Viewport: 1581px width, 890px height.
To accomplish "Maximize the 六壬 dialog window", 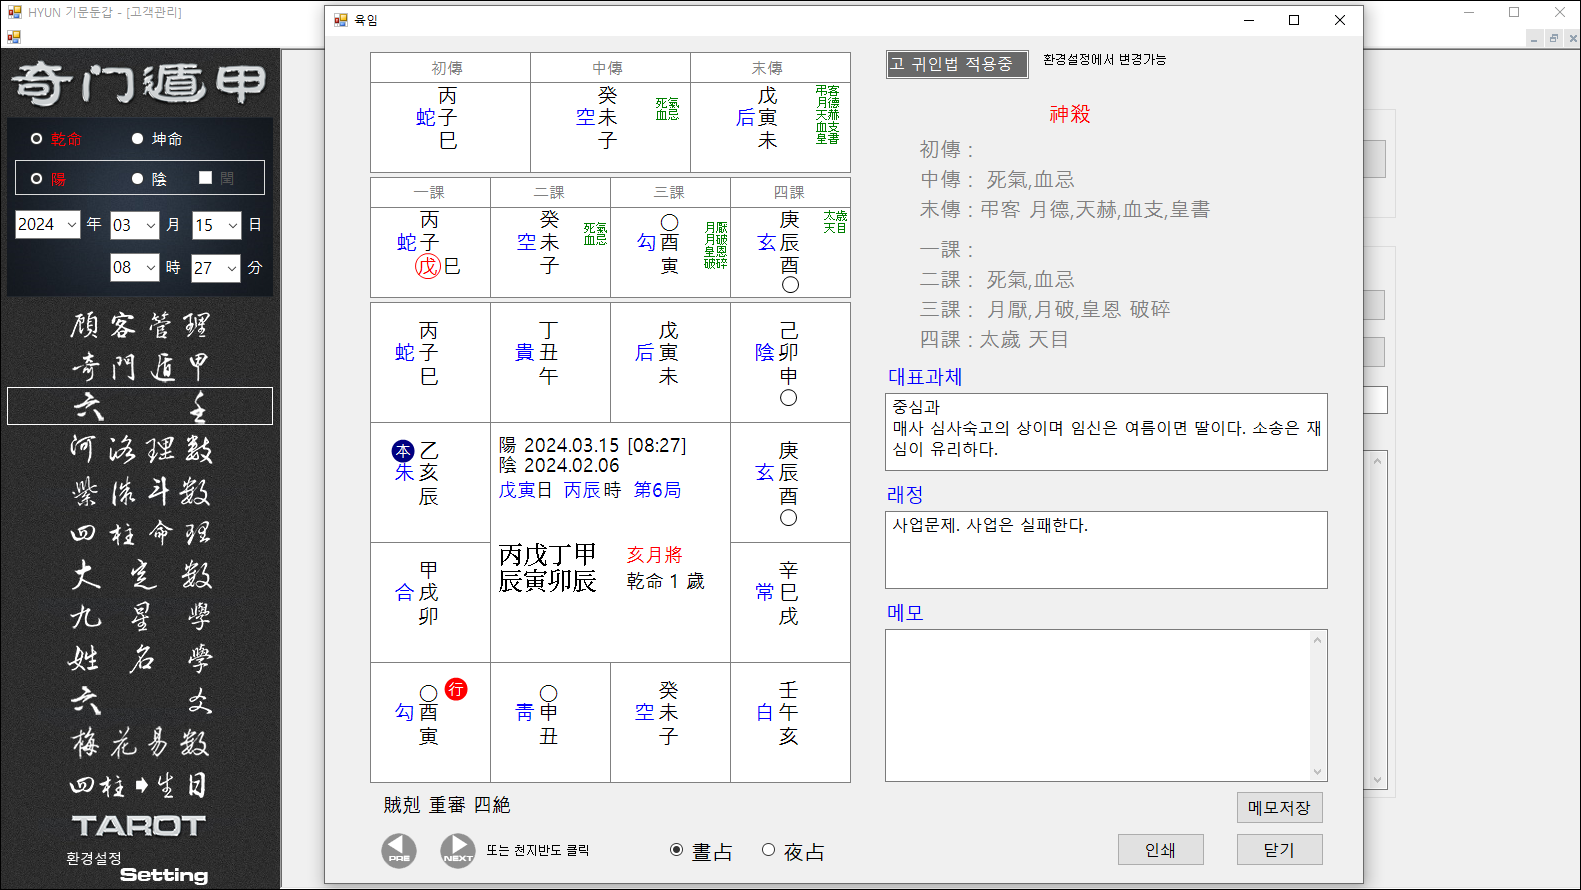I will pos(1294,20).
